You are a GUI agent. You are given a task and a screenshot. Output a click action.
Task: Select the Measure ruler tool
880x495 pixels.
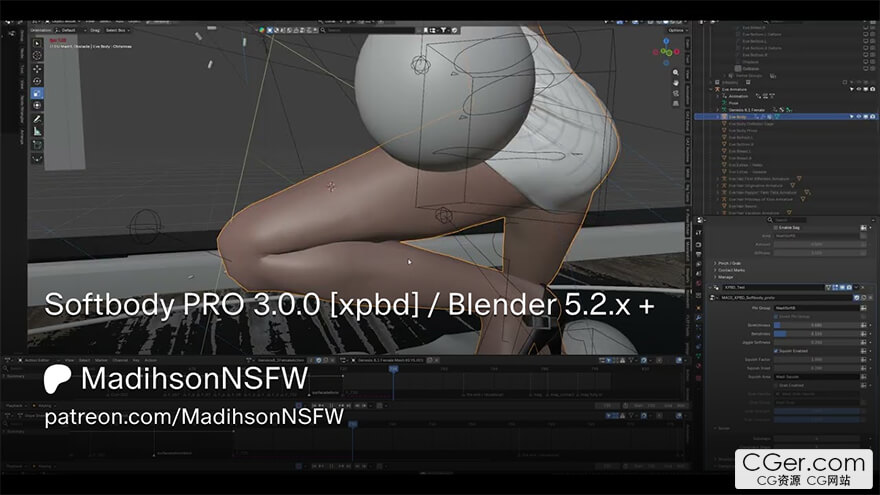click(x=37, y=131)
